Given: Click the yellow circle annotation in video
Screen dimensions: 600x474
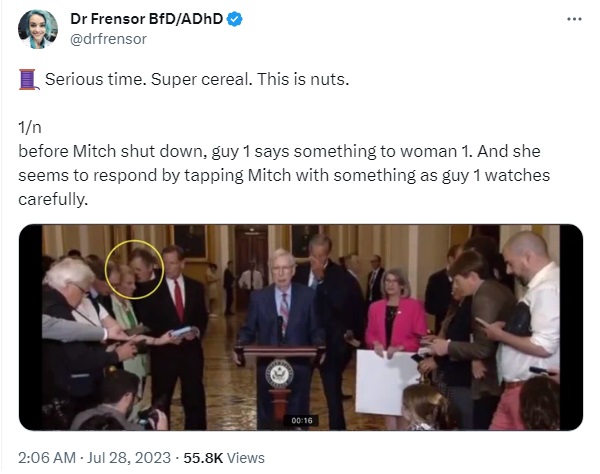Looking at the screenshot, I should pos(134,269).
